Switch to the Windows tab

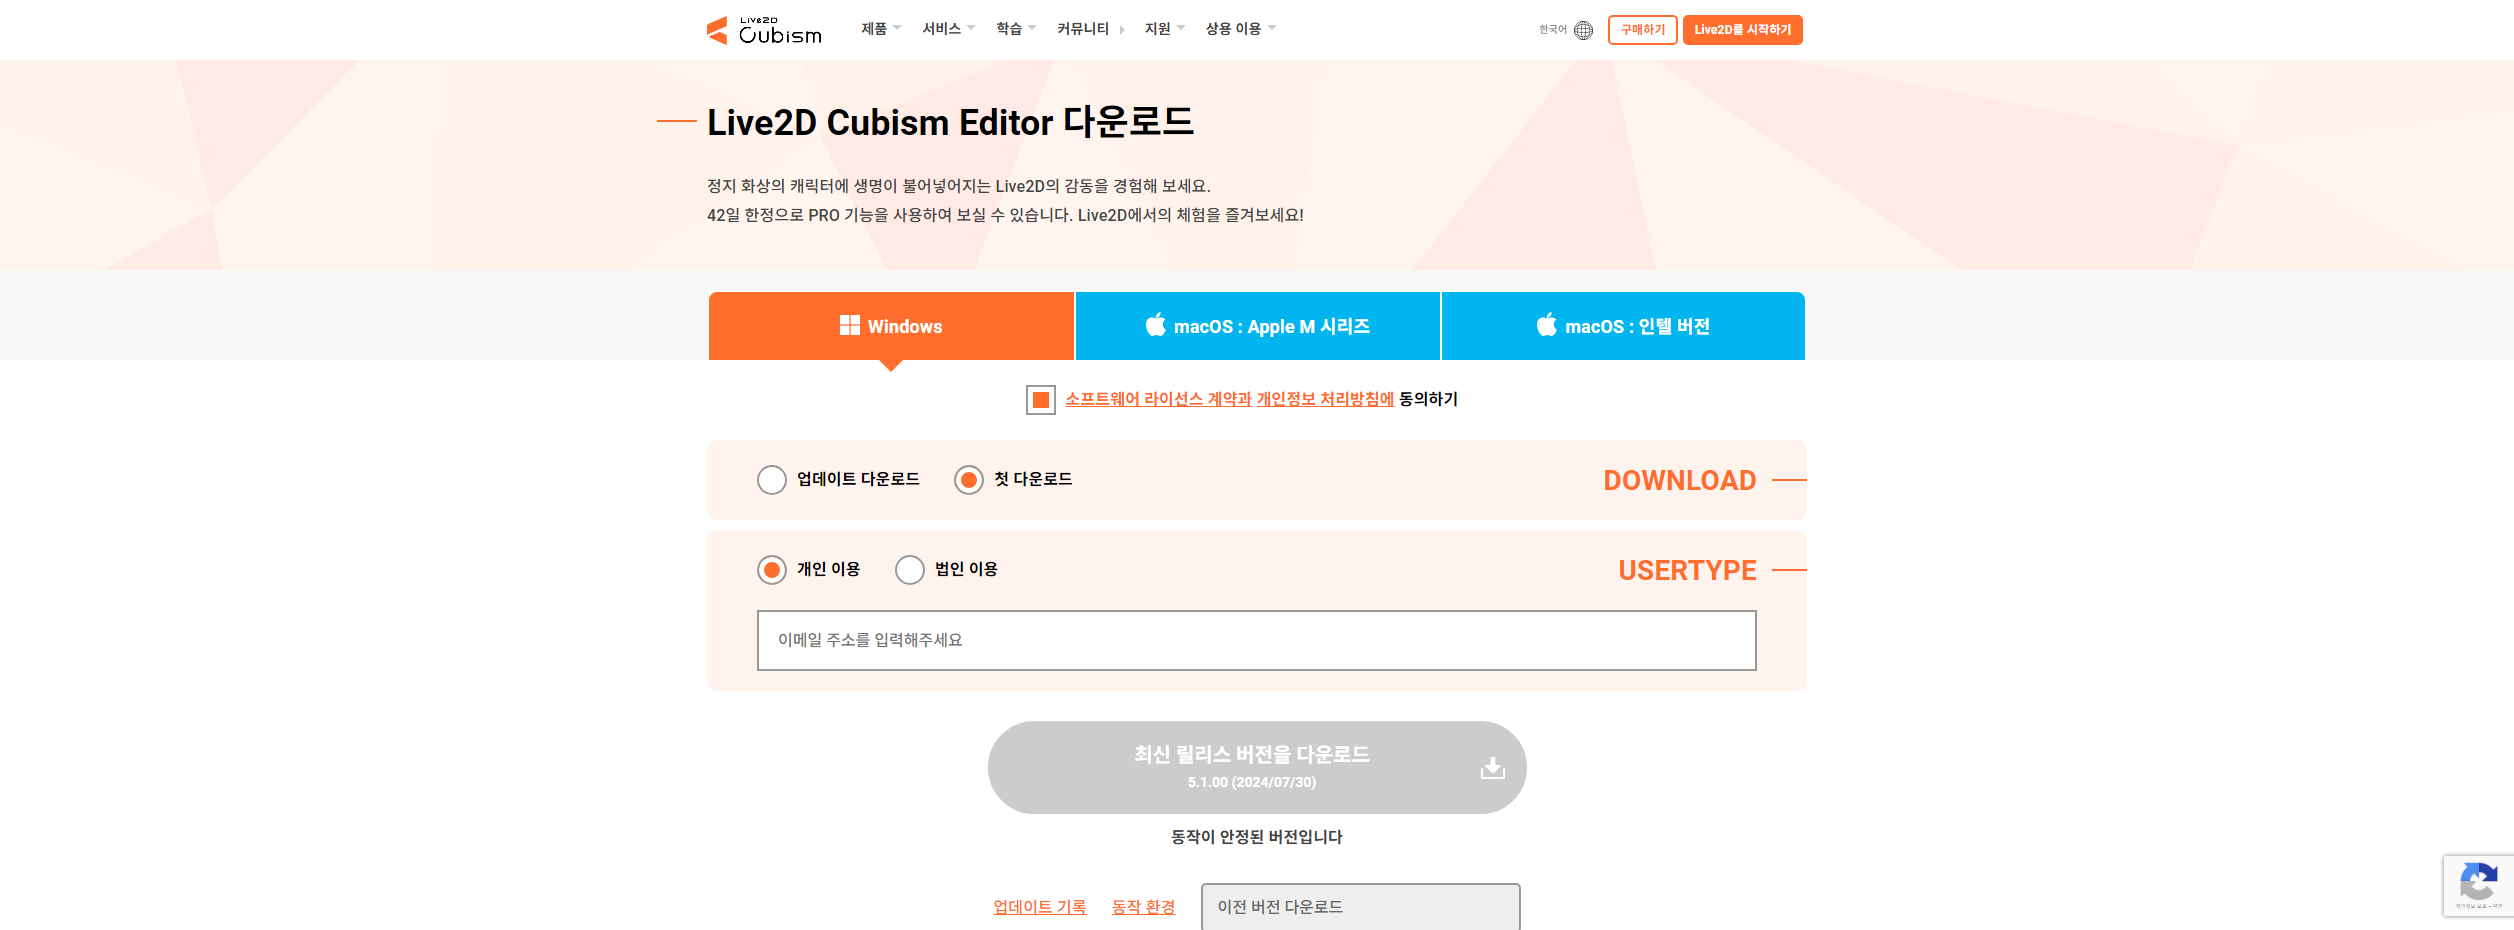(891, 326)
